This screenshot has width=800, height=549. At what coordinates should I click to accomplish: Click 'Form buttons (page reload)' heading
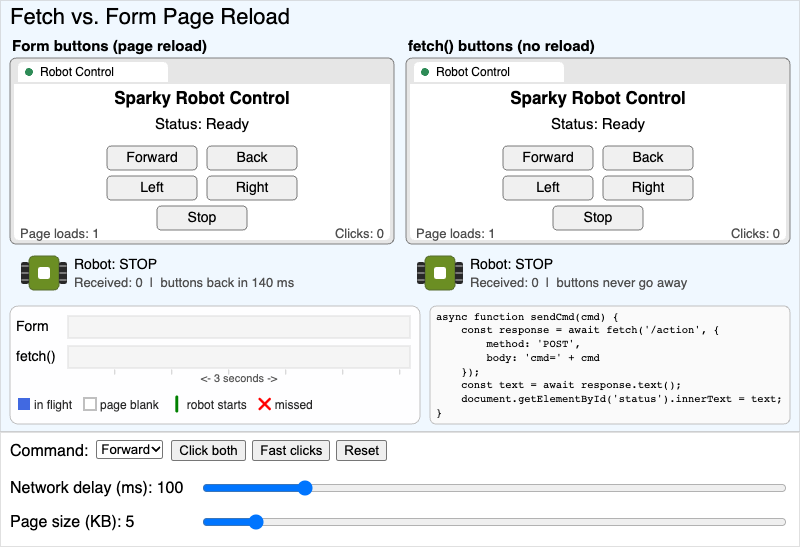pos(109,46)
